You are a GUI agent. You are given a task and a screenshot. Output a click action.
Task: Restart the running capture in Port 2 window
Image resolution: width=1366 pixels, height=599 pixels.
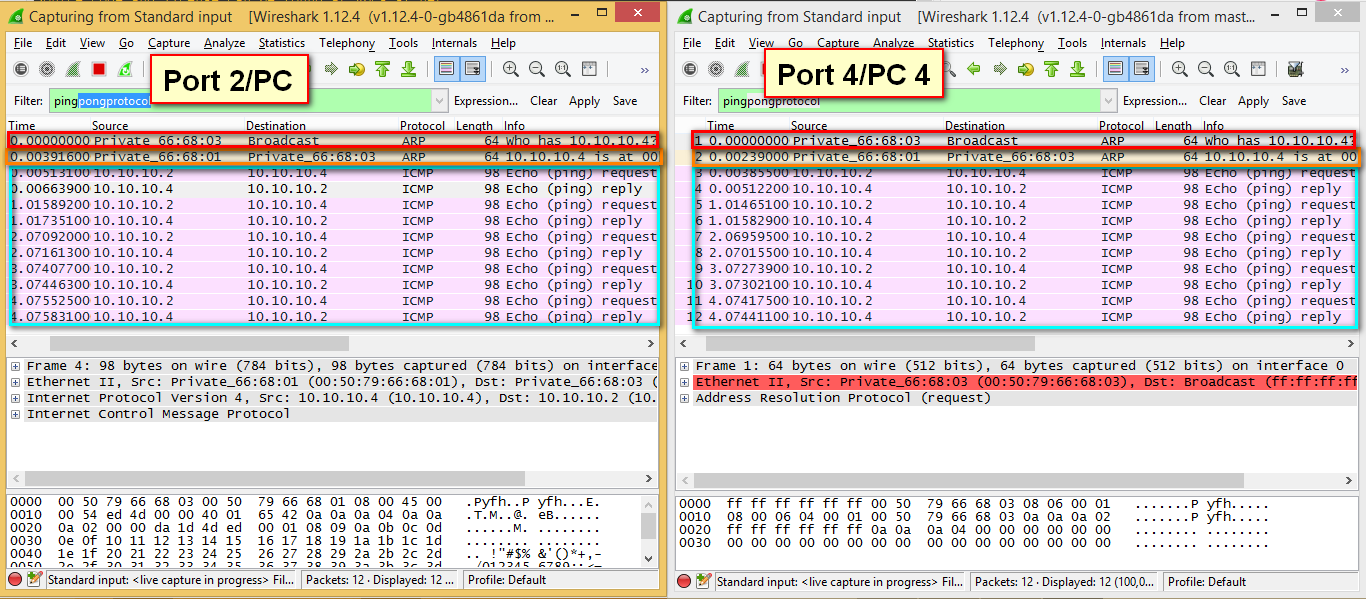125,68
